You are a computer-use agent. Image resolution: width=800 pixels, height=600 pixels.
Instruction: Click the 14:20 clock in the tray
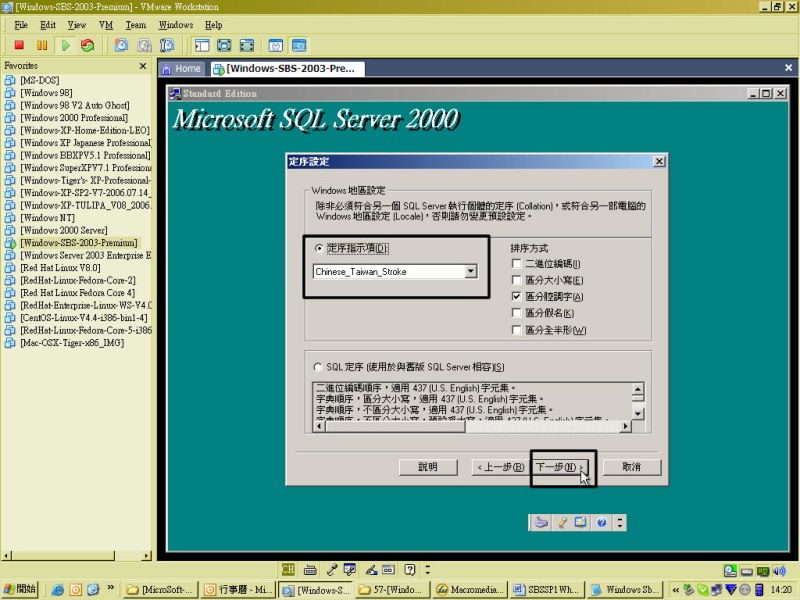pyautogui.click(x=781, y=590)
